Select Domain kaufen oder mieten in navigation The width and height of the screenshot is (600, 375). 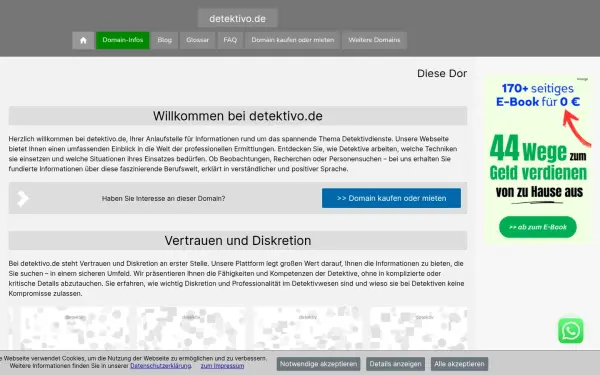pyautogui.click(x=293, y=40)
